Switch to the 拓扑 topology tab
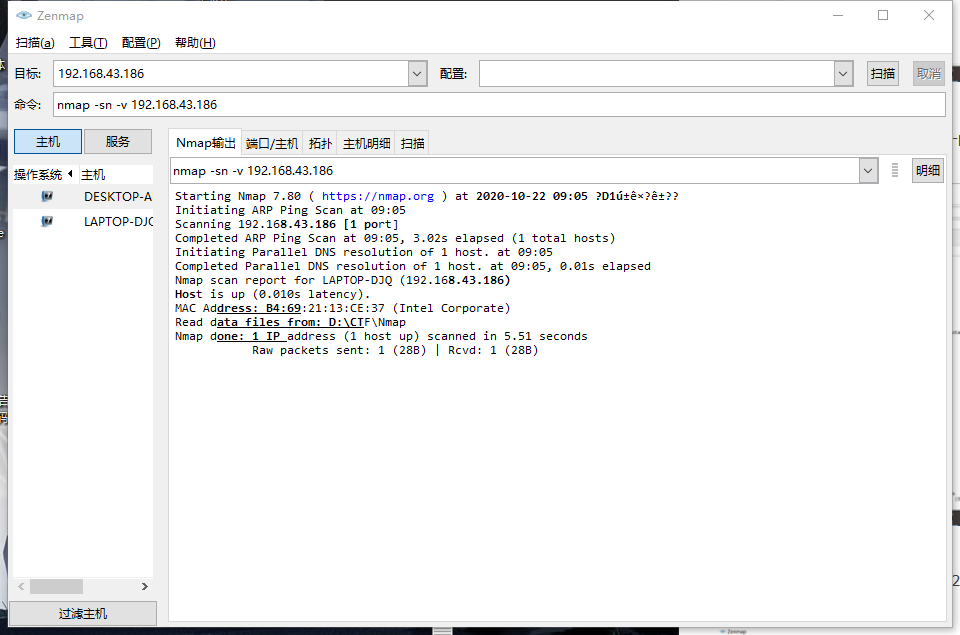Image resolution: width=960 pixels, height=635 pixels. (320, 143)
